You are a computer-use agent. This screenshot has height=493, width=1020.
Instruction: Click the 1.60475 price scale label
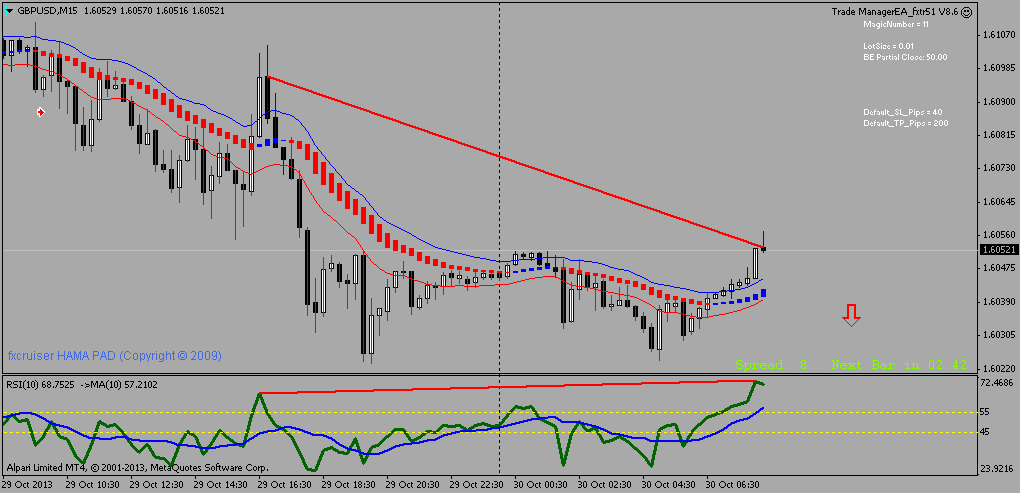pos(997,267)
